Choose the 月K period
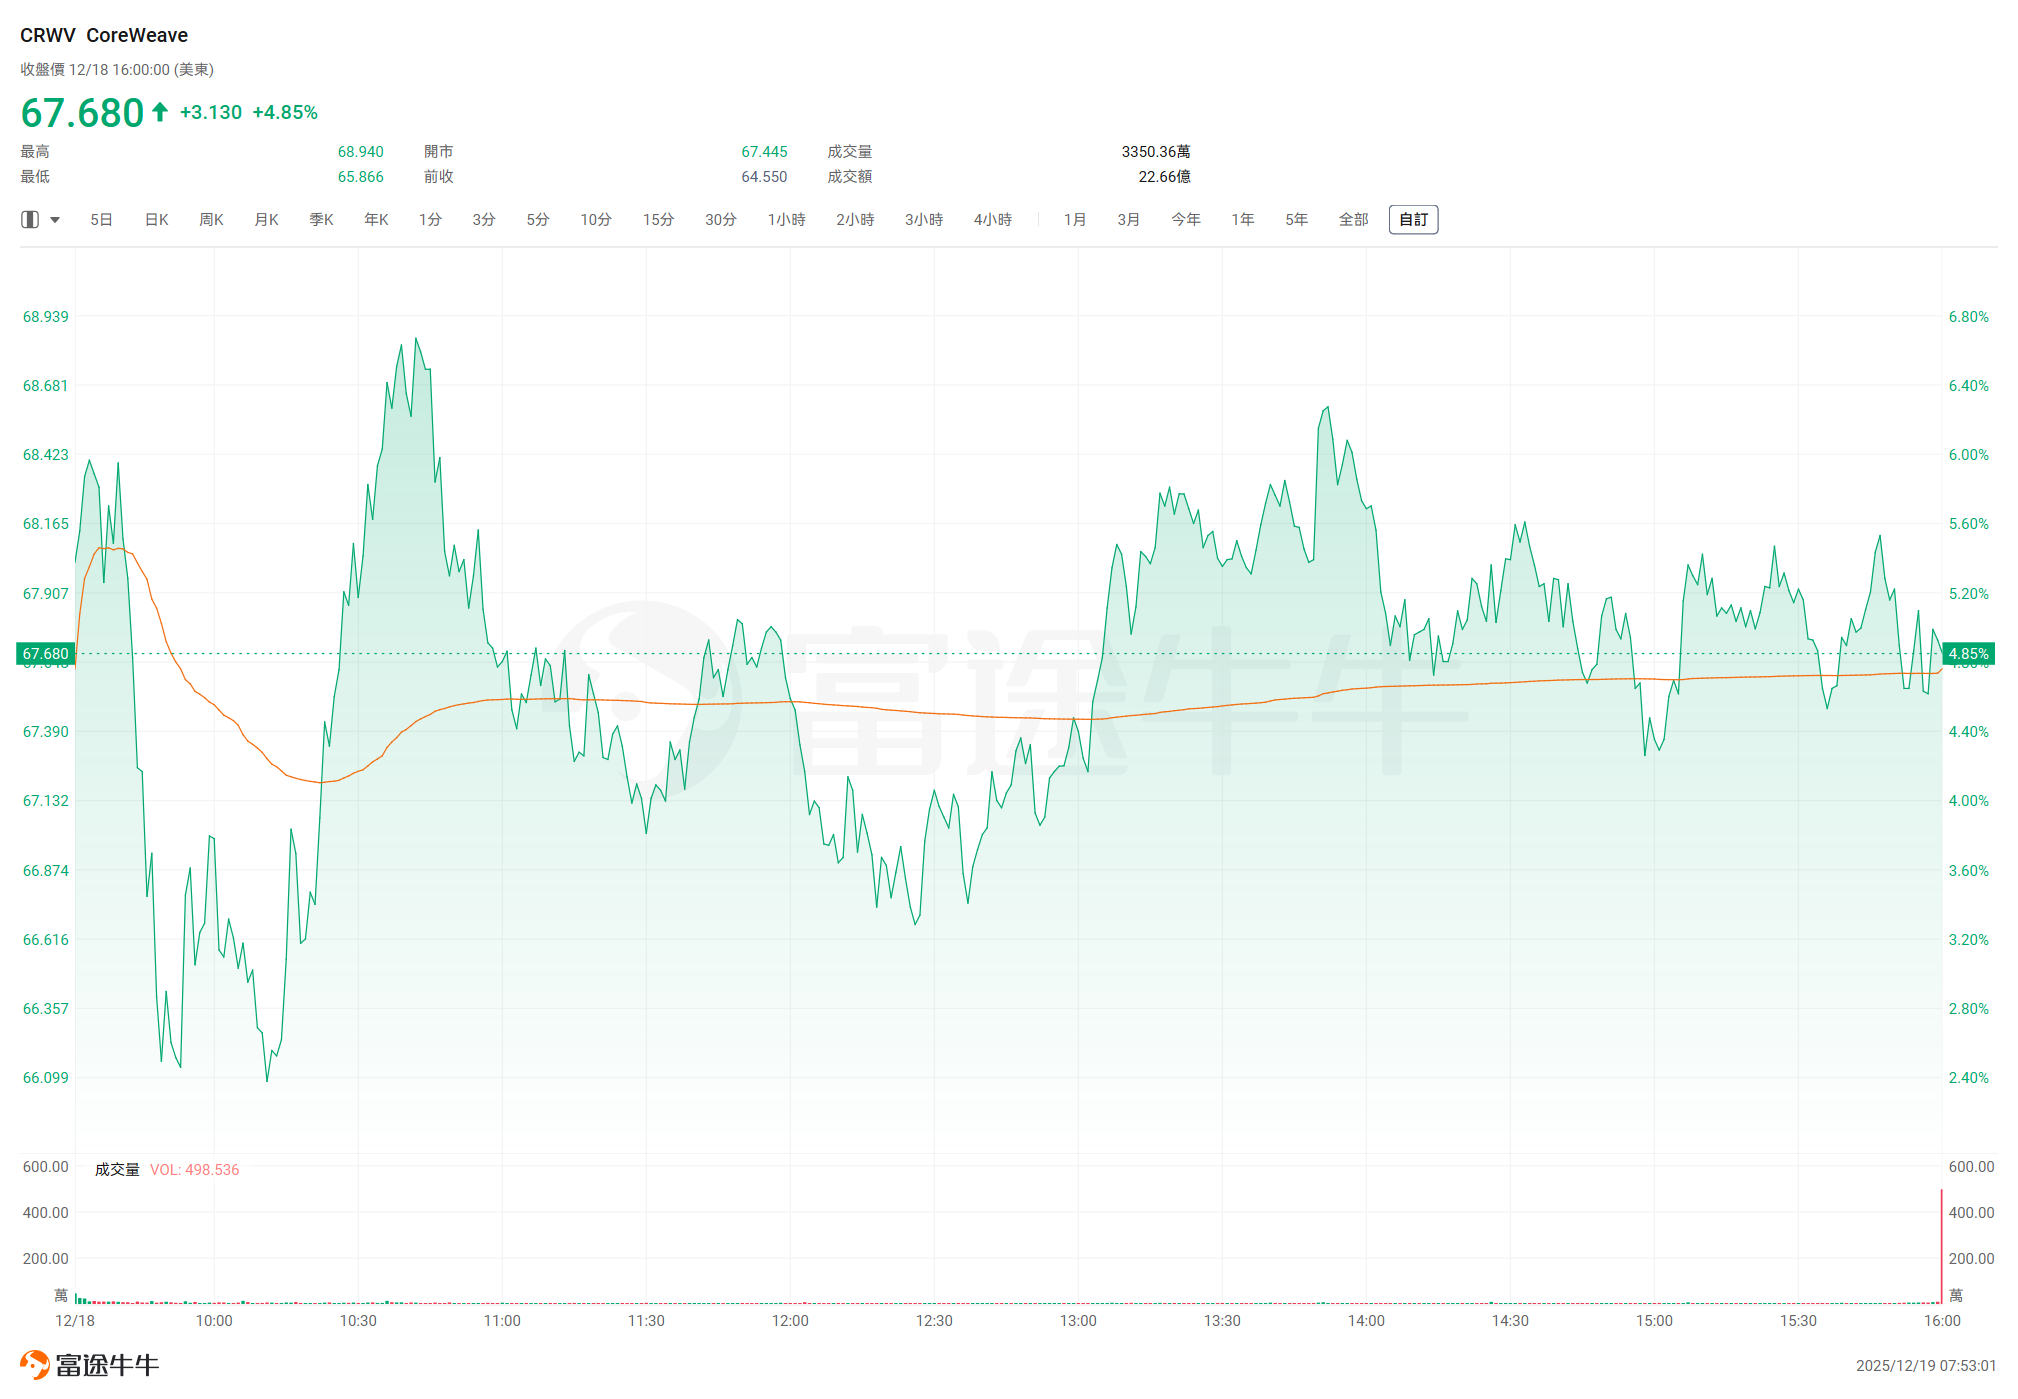 point(266,219)
